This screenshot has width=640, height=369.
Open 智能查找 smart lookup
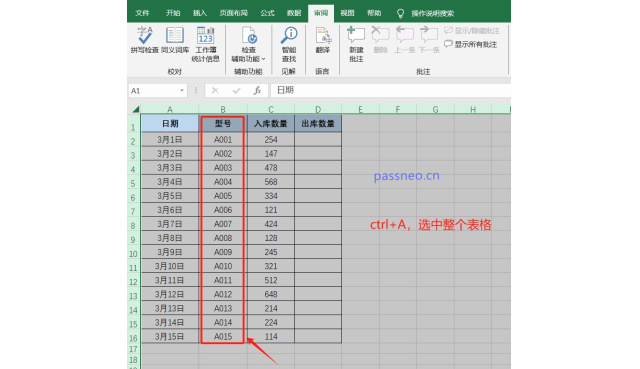[x=289, y=44]
